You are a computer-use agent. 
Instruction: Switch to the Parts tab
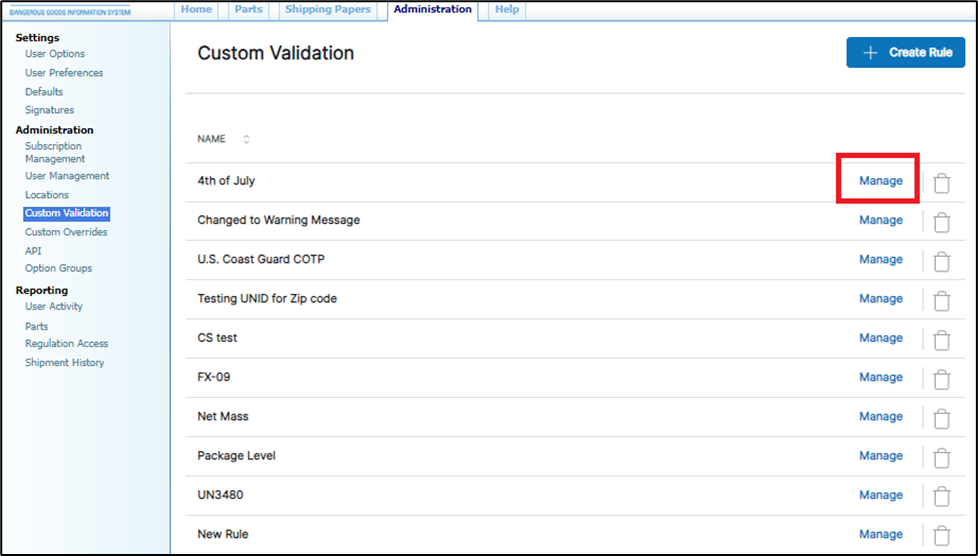coord(248,10)
